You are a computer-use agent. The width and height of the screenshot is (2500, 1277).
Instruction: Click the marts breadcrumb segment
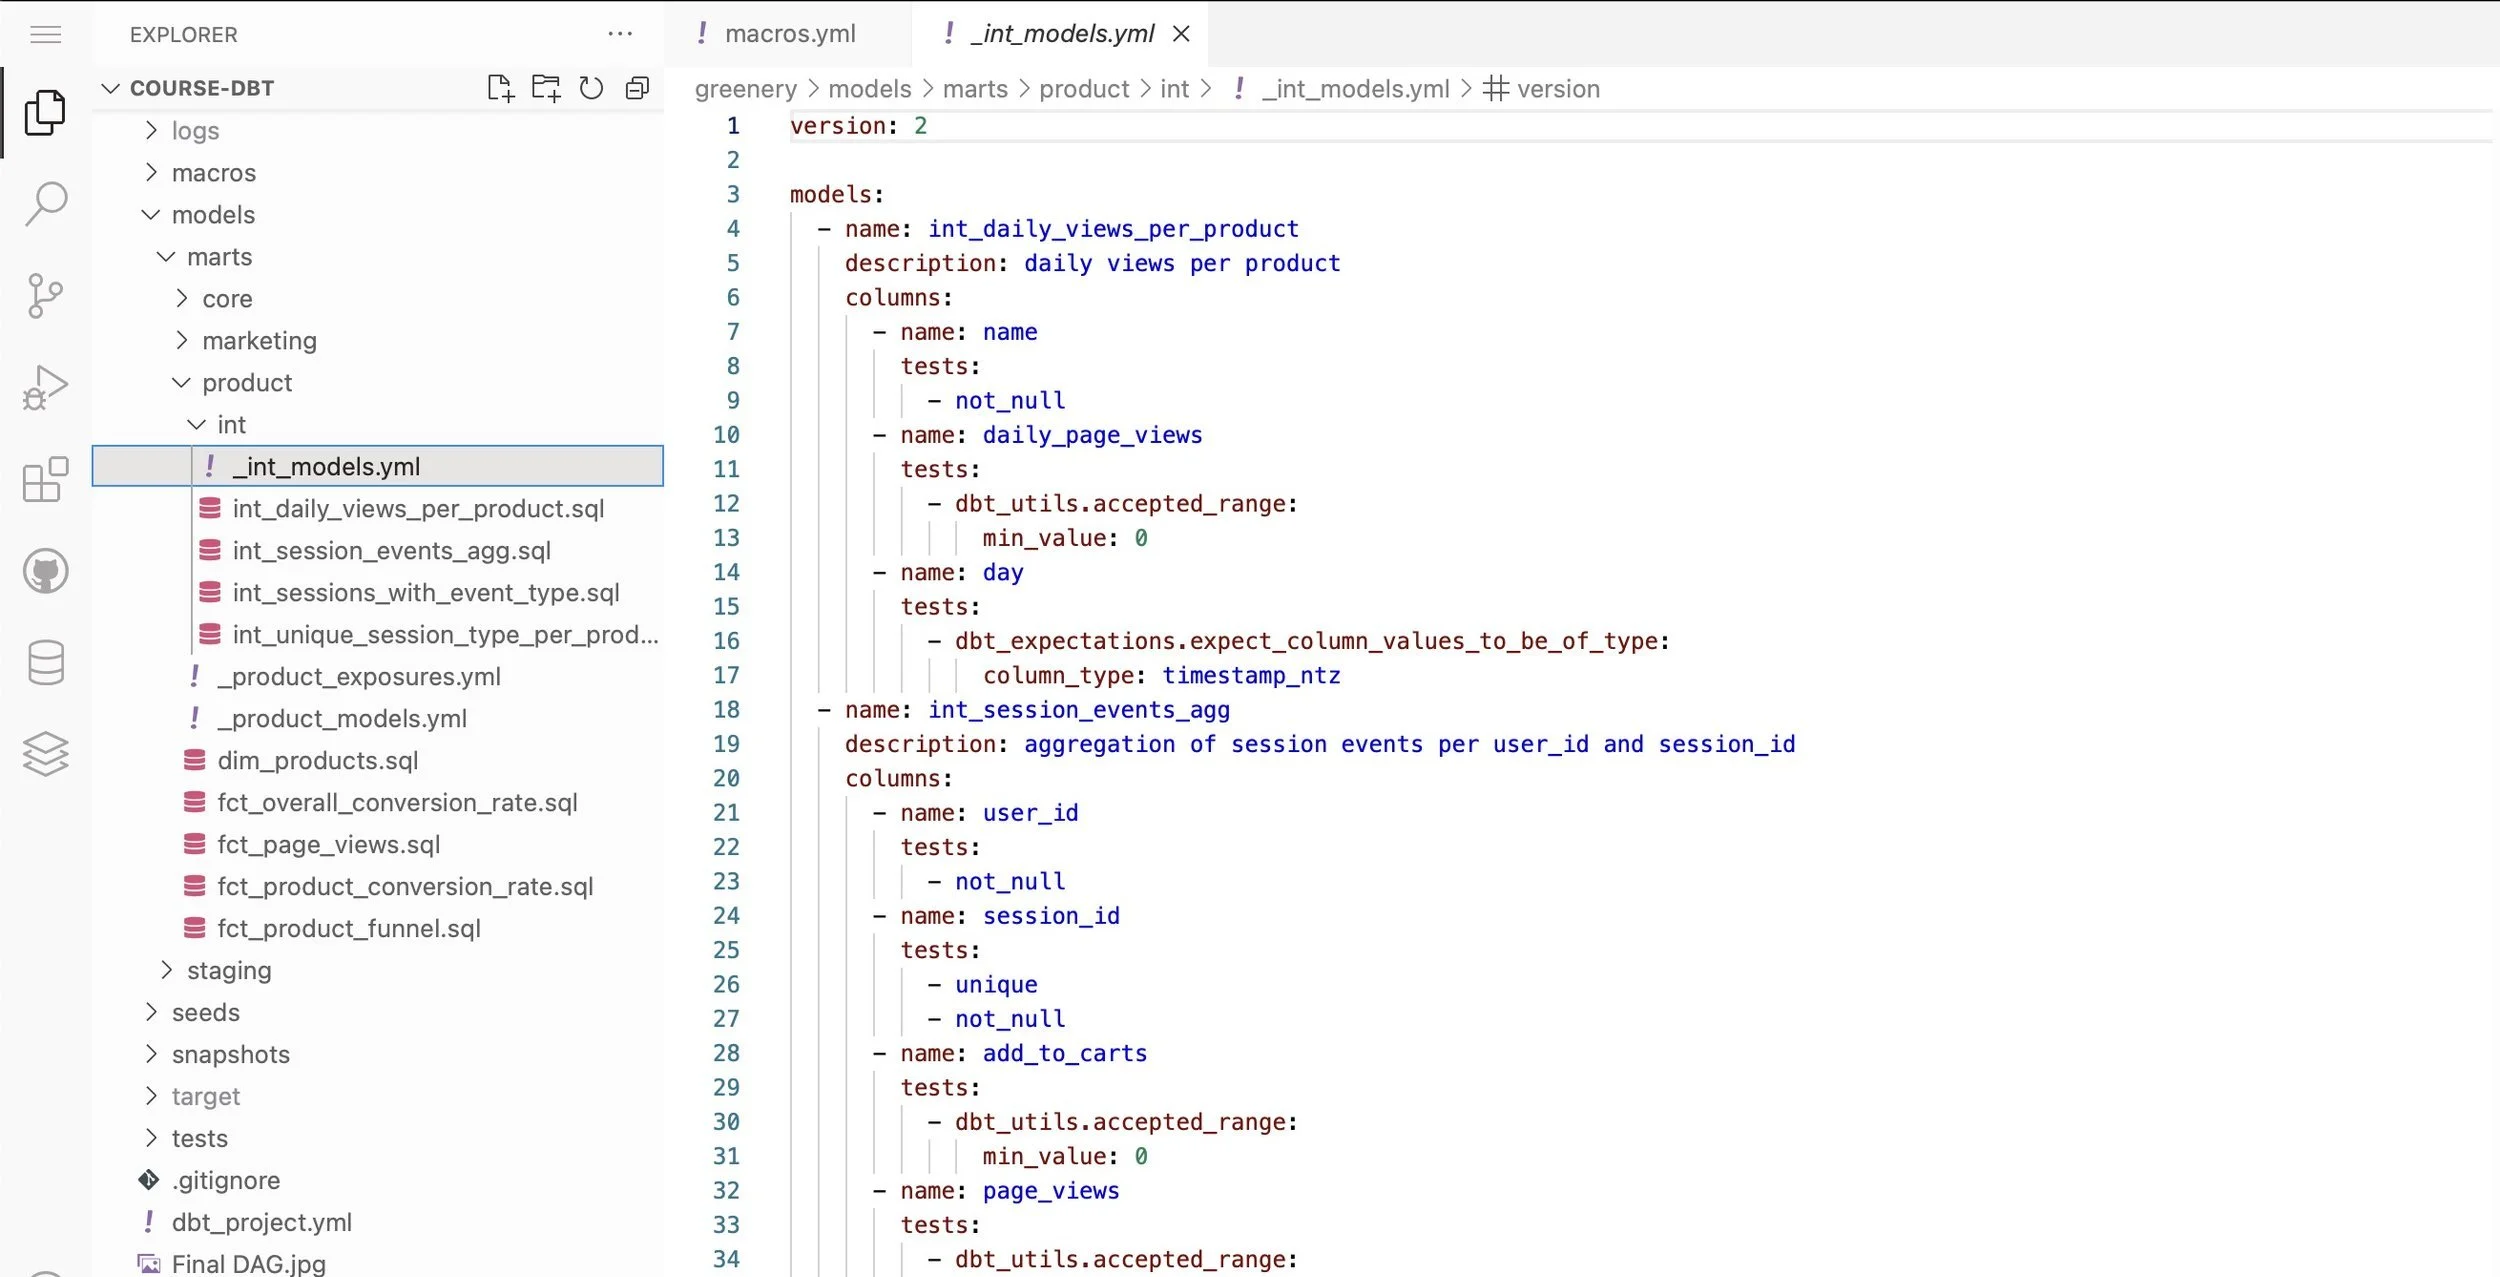click(x=974, y=89)
